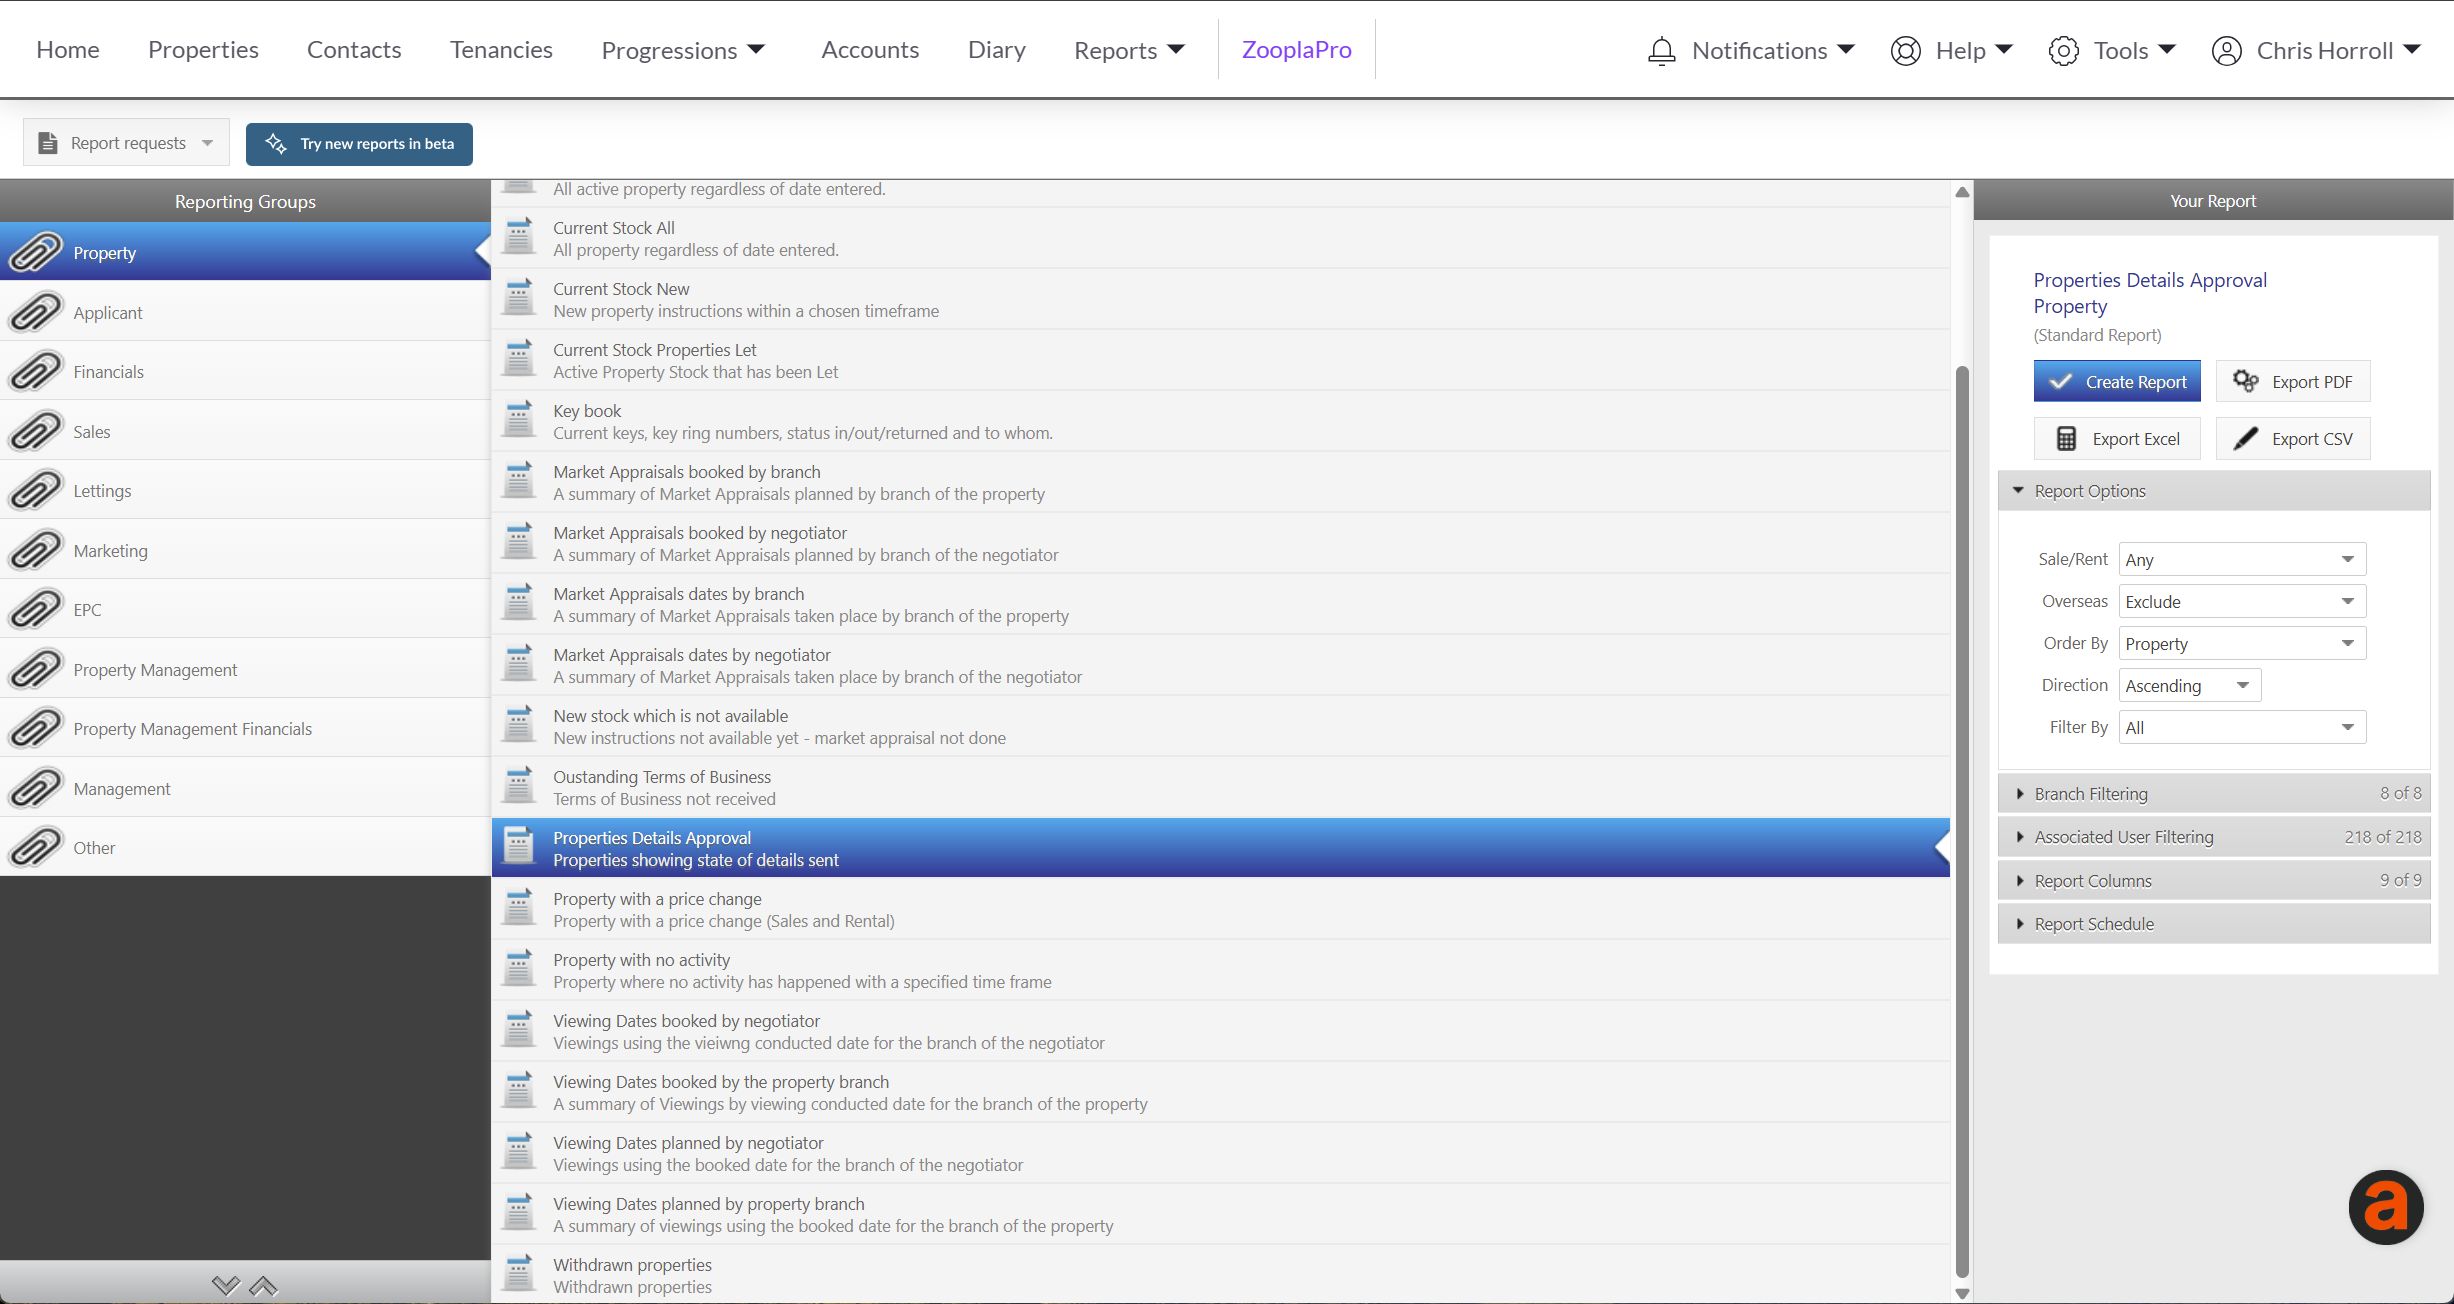The height and width of the screenshot is (1304, 2454).
Task: Click the calculator icon on Export Excel
Action: [2066, 438]
